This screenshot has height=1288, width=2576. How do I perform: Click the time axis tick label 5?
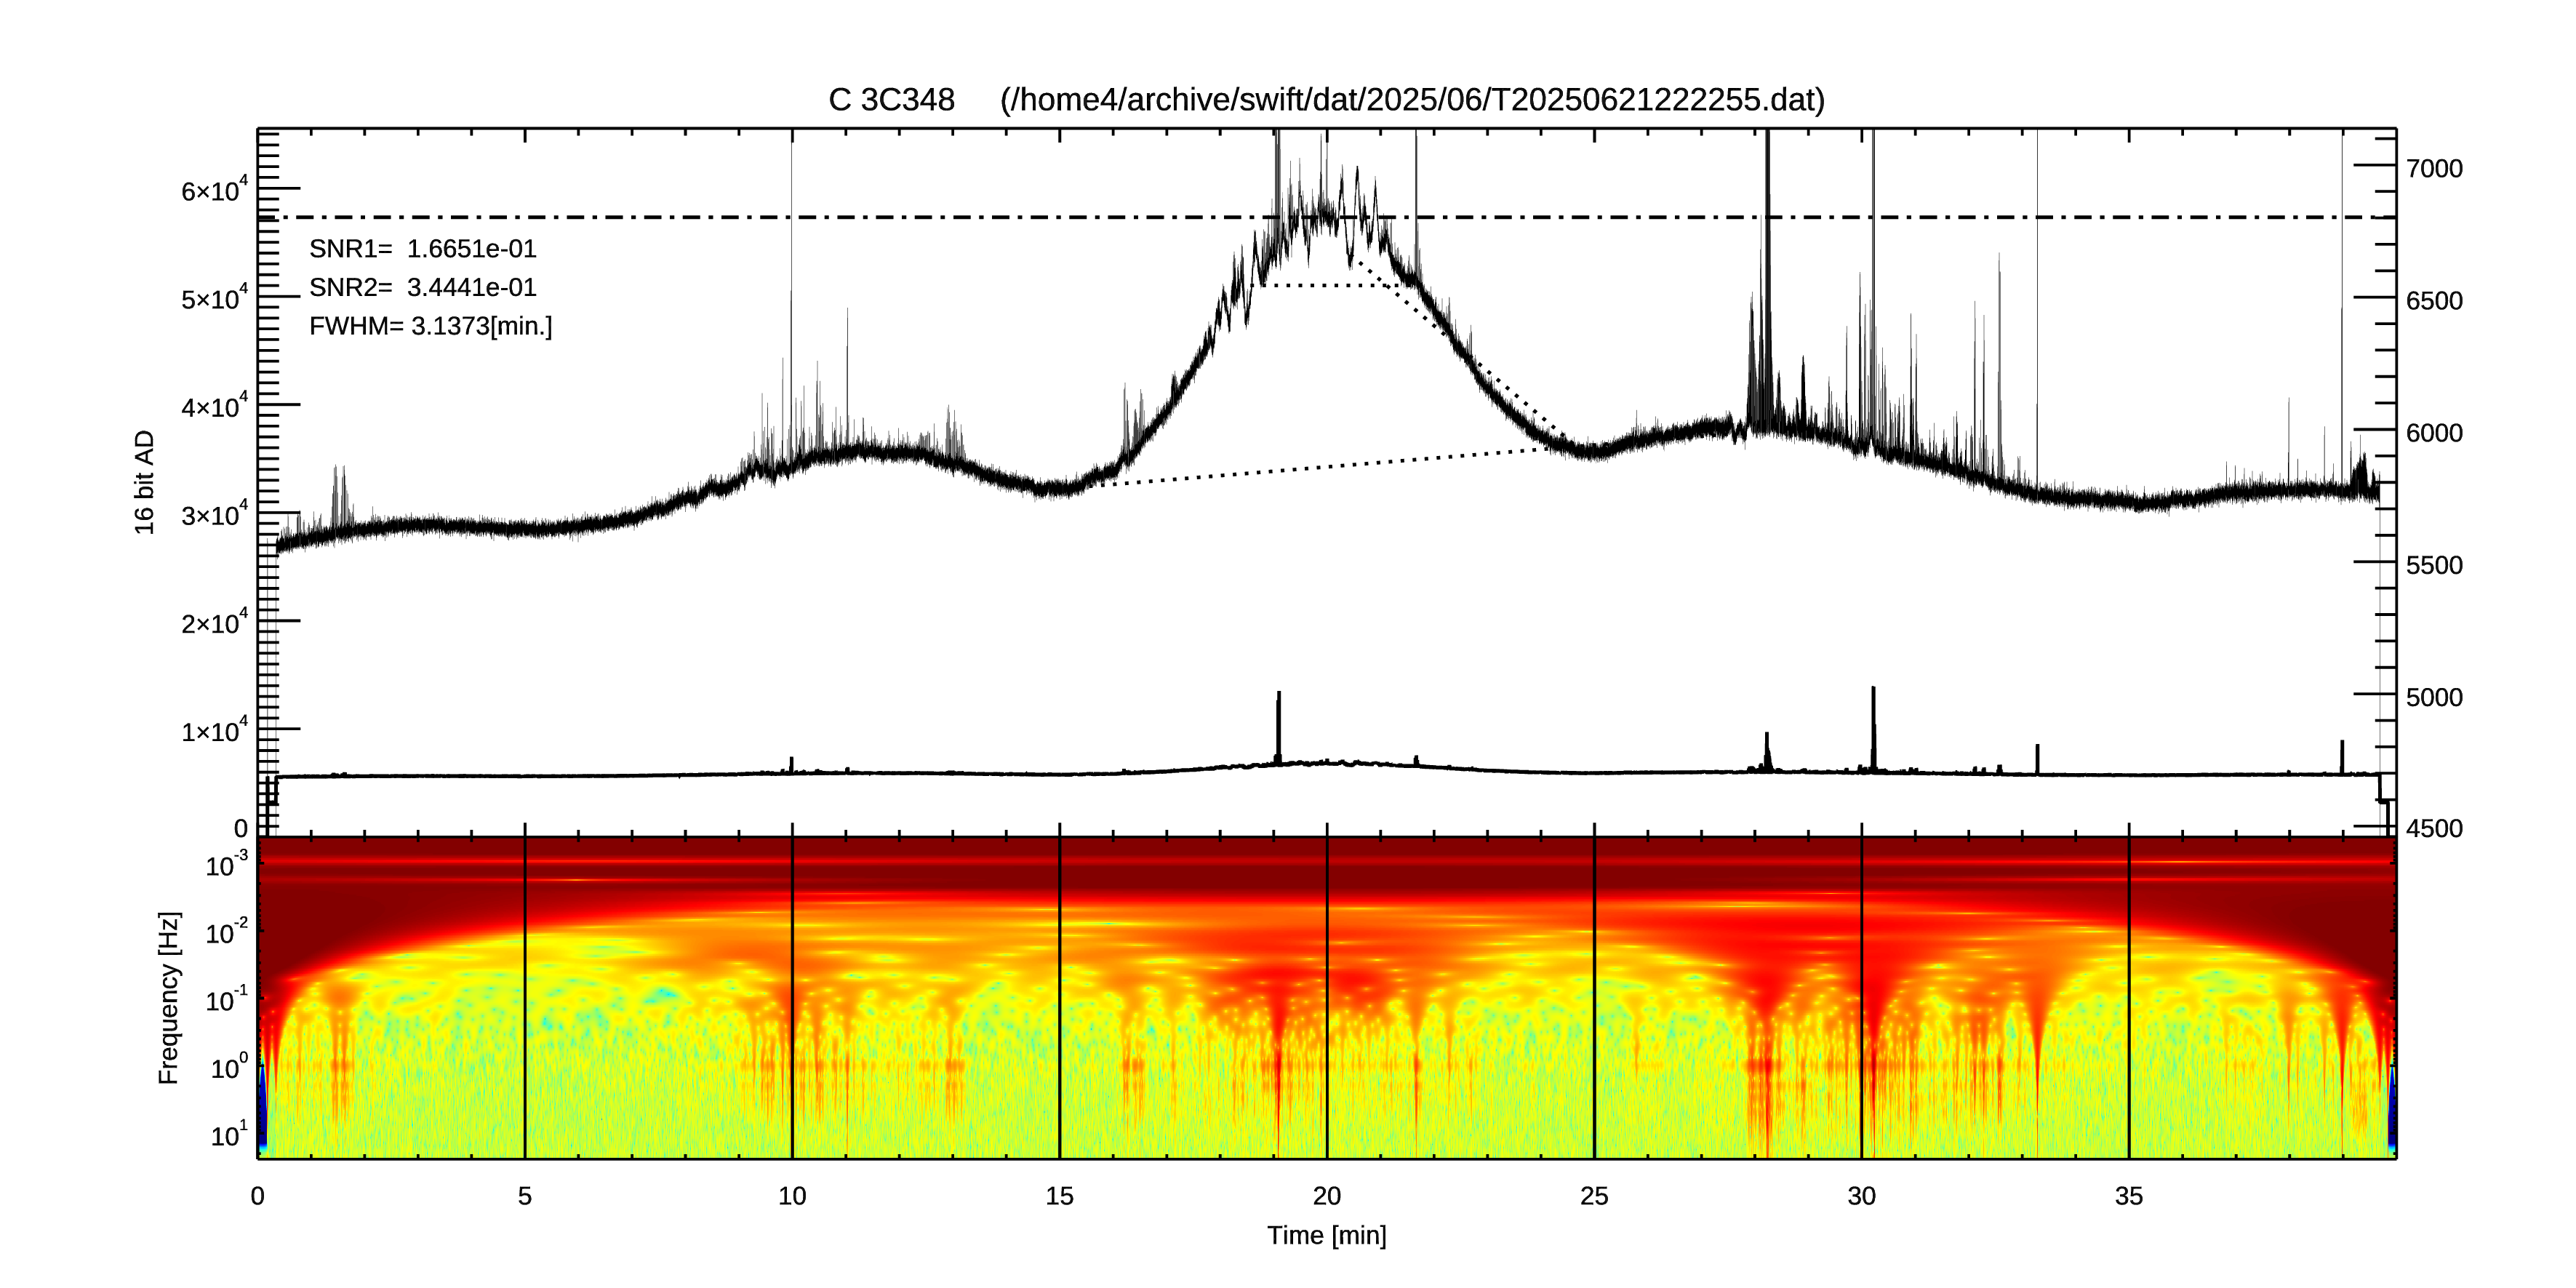(x=525, y=1196)
